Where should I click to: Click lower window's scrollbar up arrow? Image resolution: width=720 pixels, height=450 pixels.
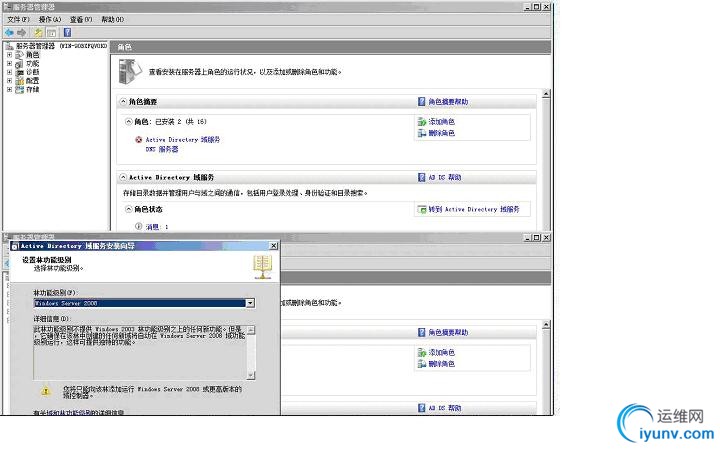click(x=546, y=325)
